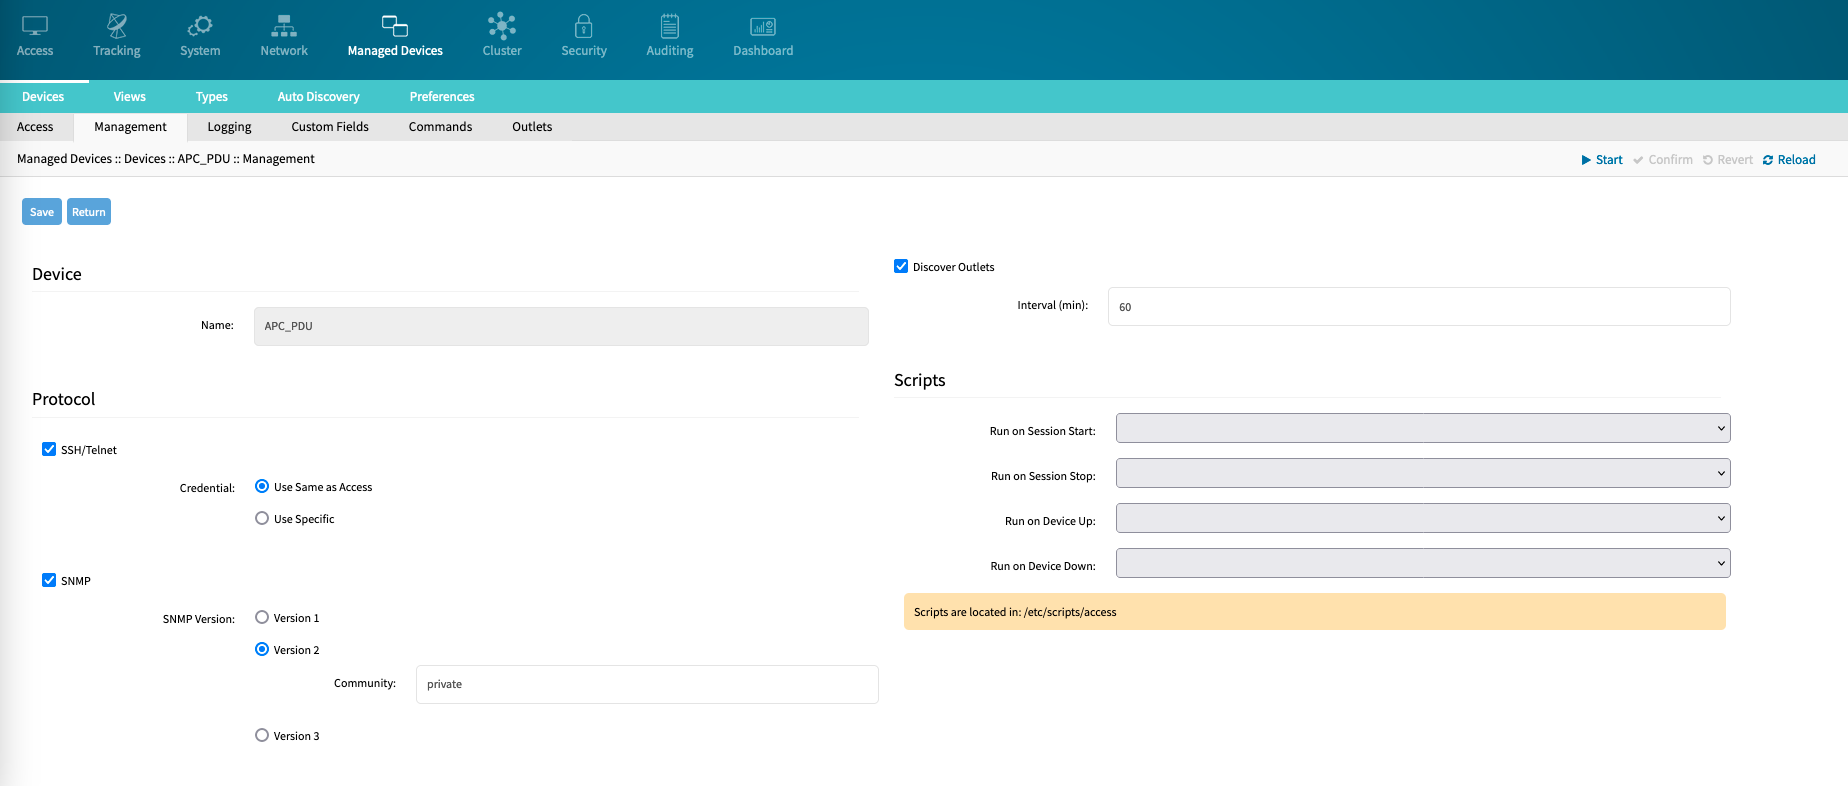Open the System gear icon
1848x786 pixels.
pos(200,26)
